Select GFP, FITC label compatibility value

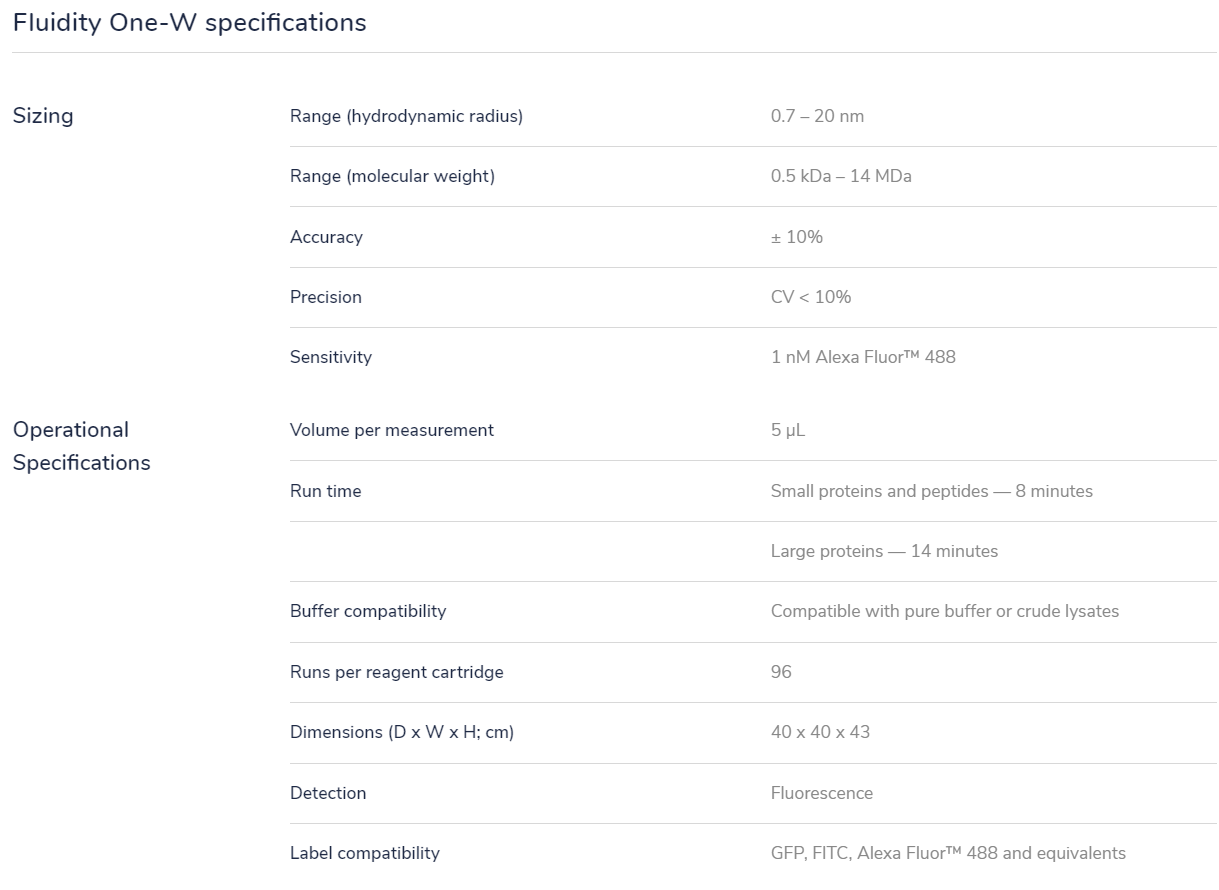click(948, 853)
